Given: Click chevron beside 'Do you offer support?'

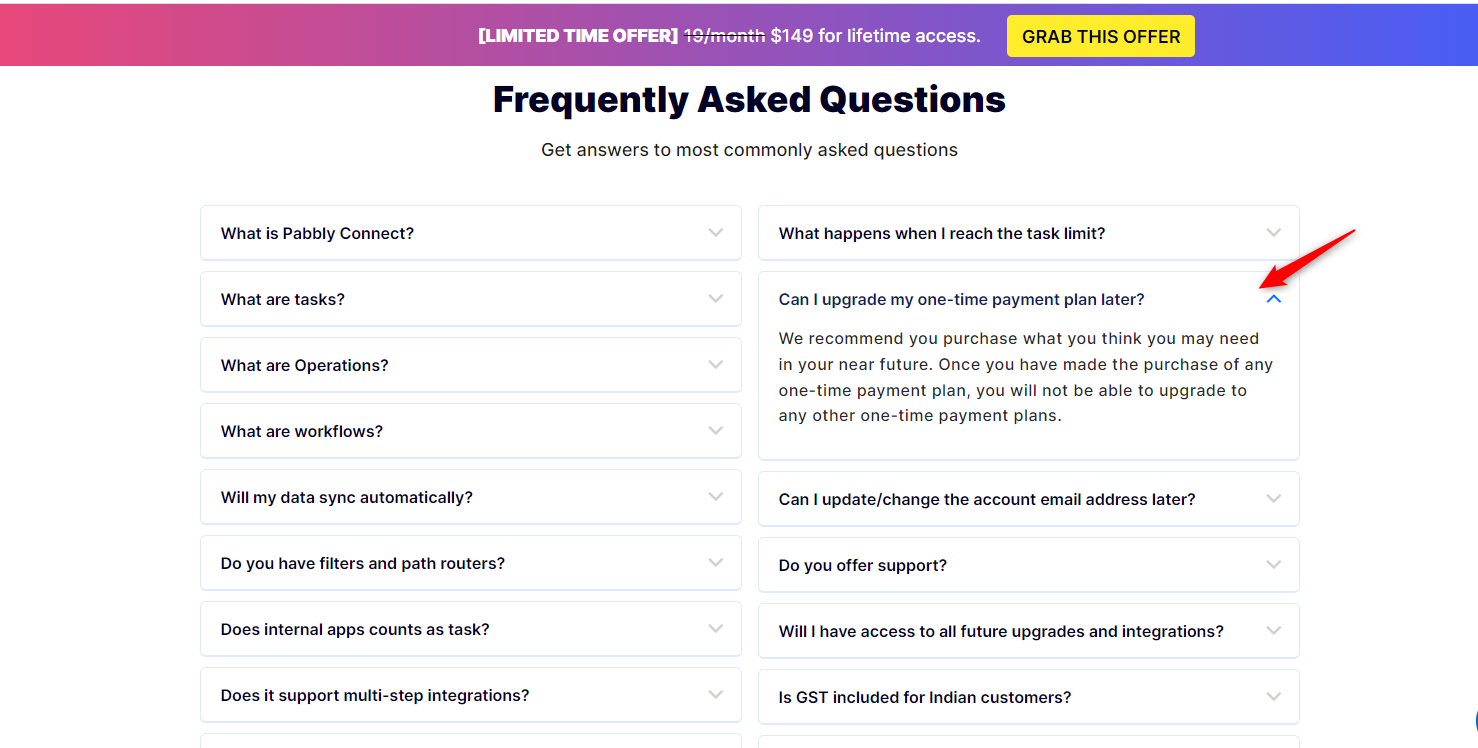Looking at the screenshot, I should click(1274, 565).
